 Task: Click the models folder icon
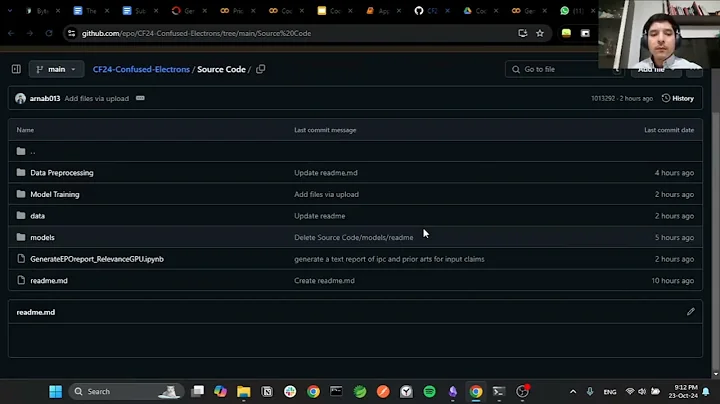tap(21, 237)
